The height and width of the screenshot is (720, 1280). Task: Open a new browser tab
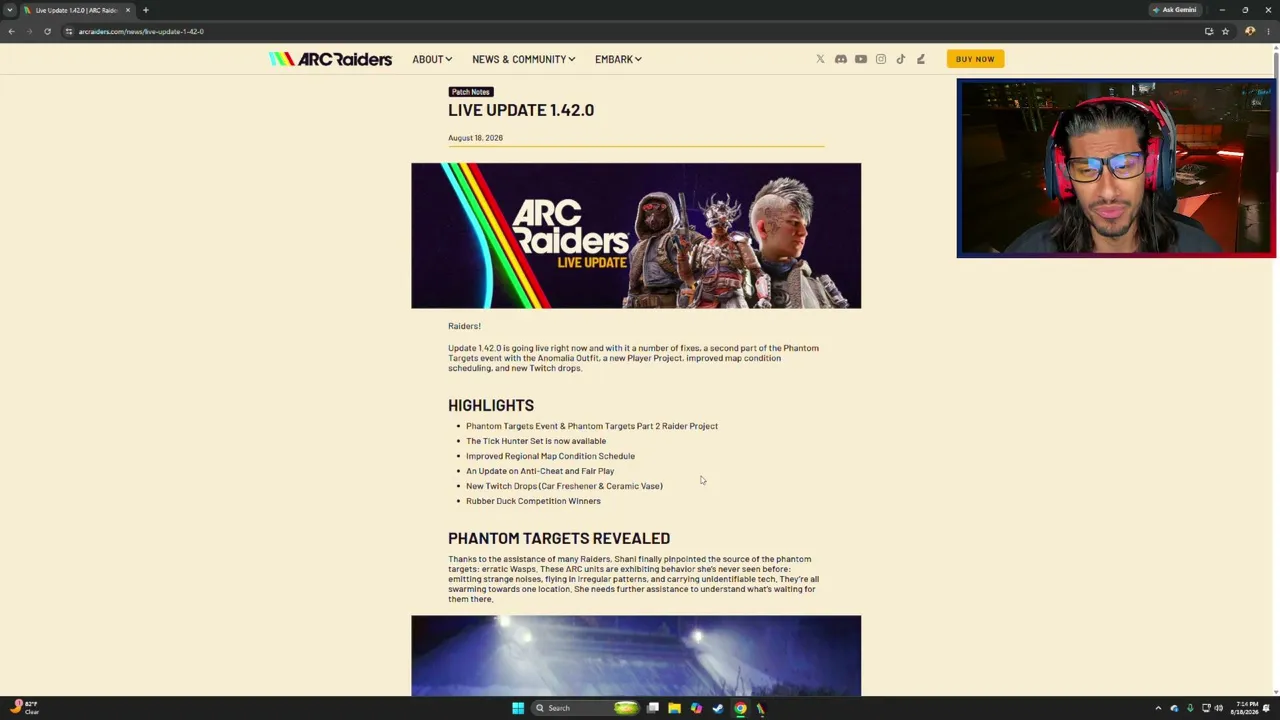(145, 10)
